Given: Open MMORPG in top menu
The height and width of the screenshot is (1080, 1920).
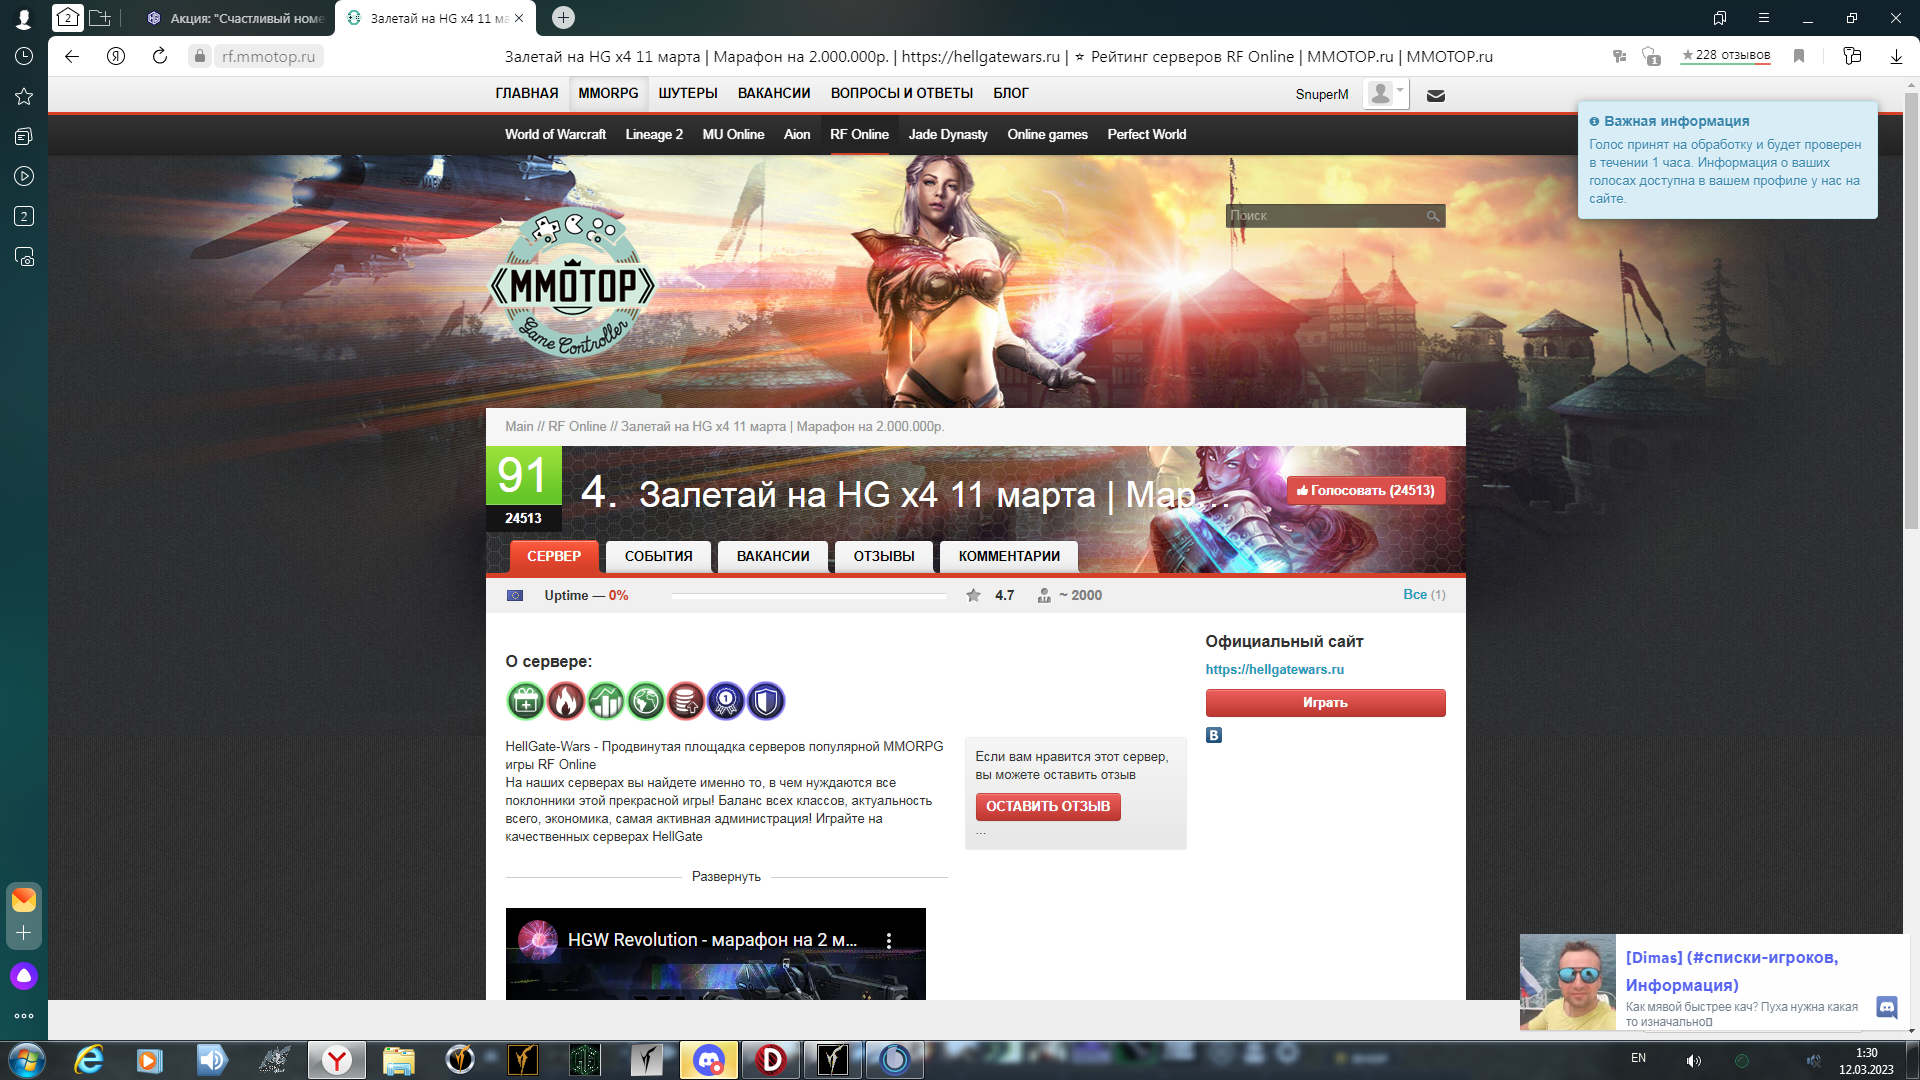Looking at the screenshot, I should click(x=608, y=93).
